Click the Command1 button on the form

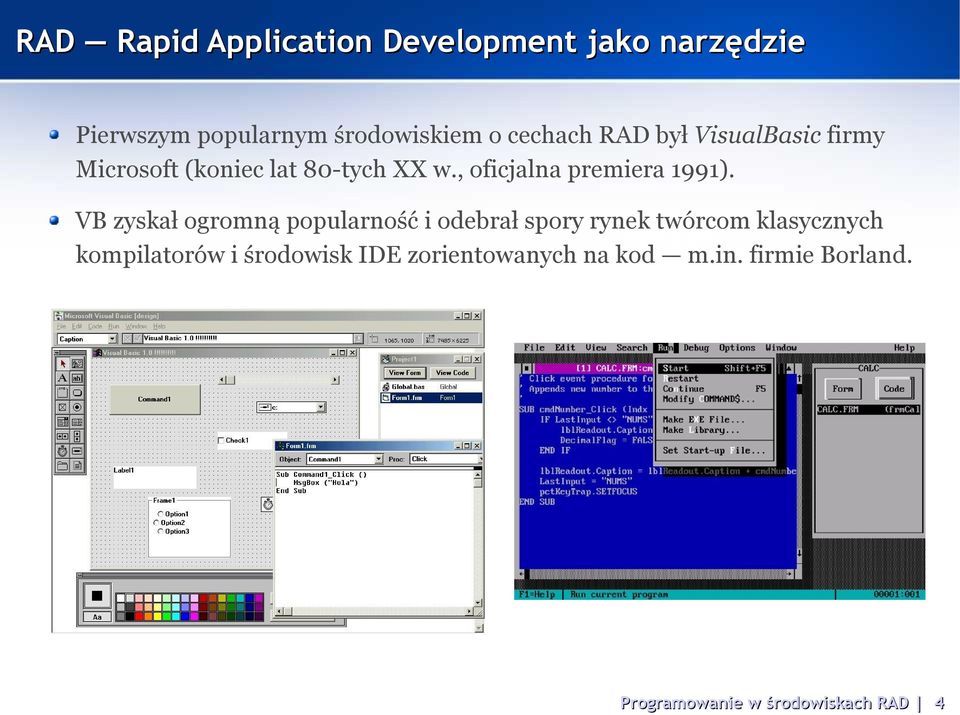point(155,400)
